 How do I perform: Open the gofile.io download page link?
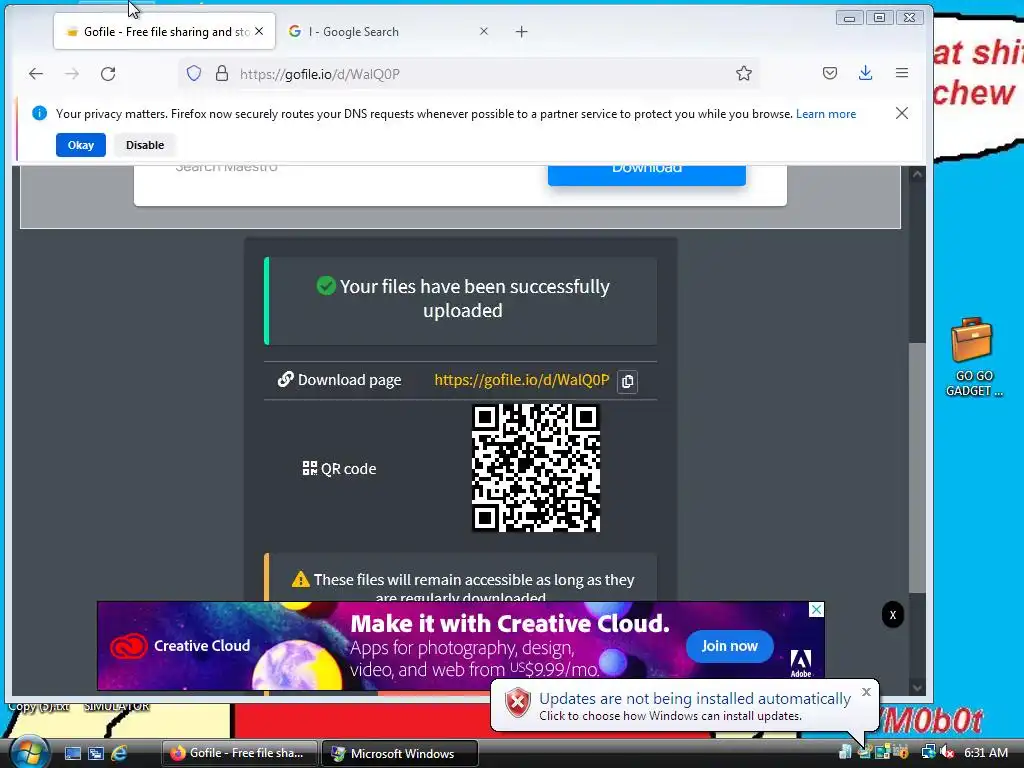coord(522,380)
